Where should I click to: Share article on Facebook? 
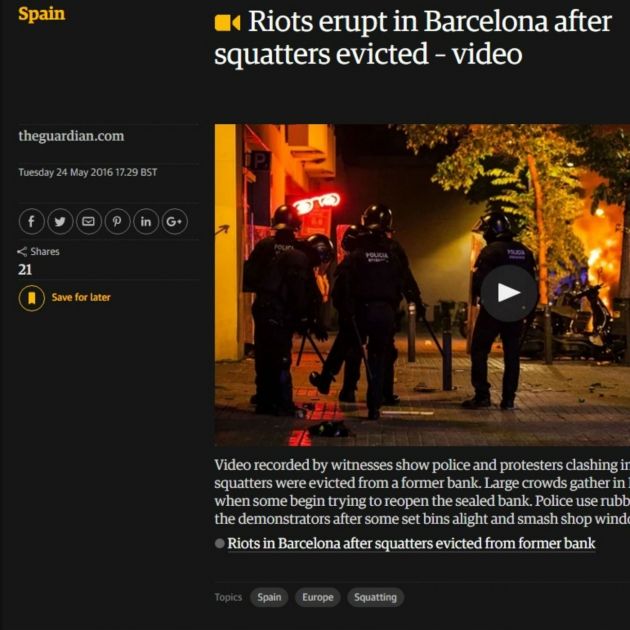[x=31, y=221]
